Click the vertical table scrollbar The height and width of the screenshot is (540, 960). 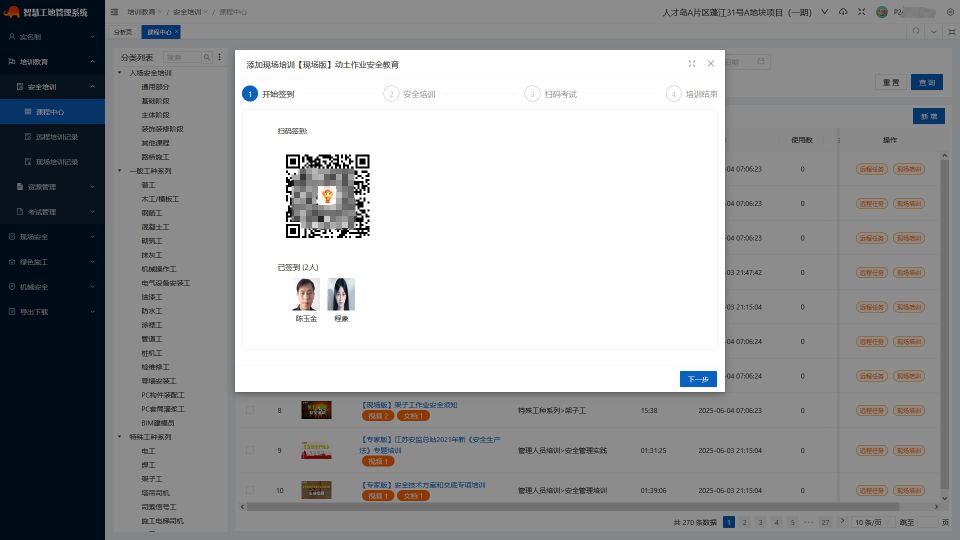click(x=945, y=324)
